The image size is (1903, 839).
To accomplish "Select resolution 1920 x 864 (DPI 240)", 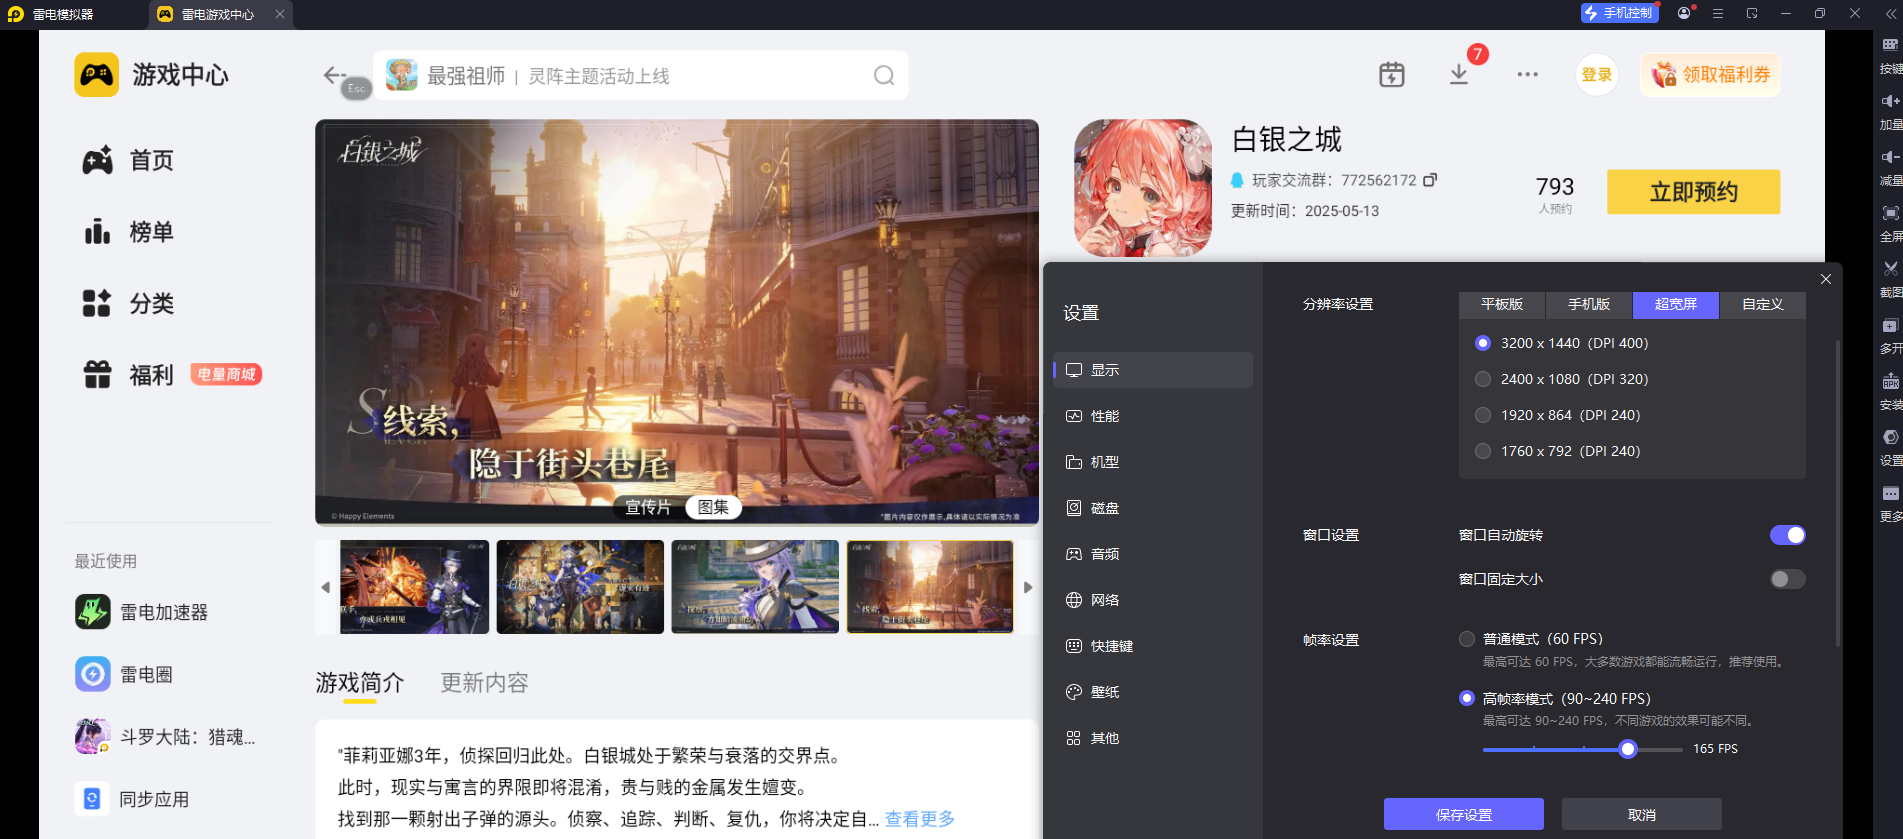I will [1483, 415].
